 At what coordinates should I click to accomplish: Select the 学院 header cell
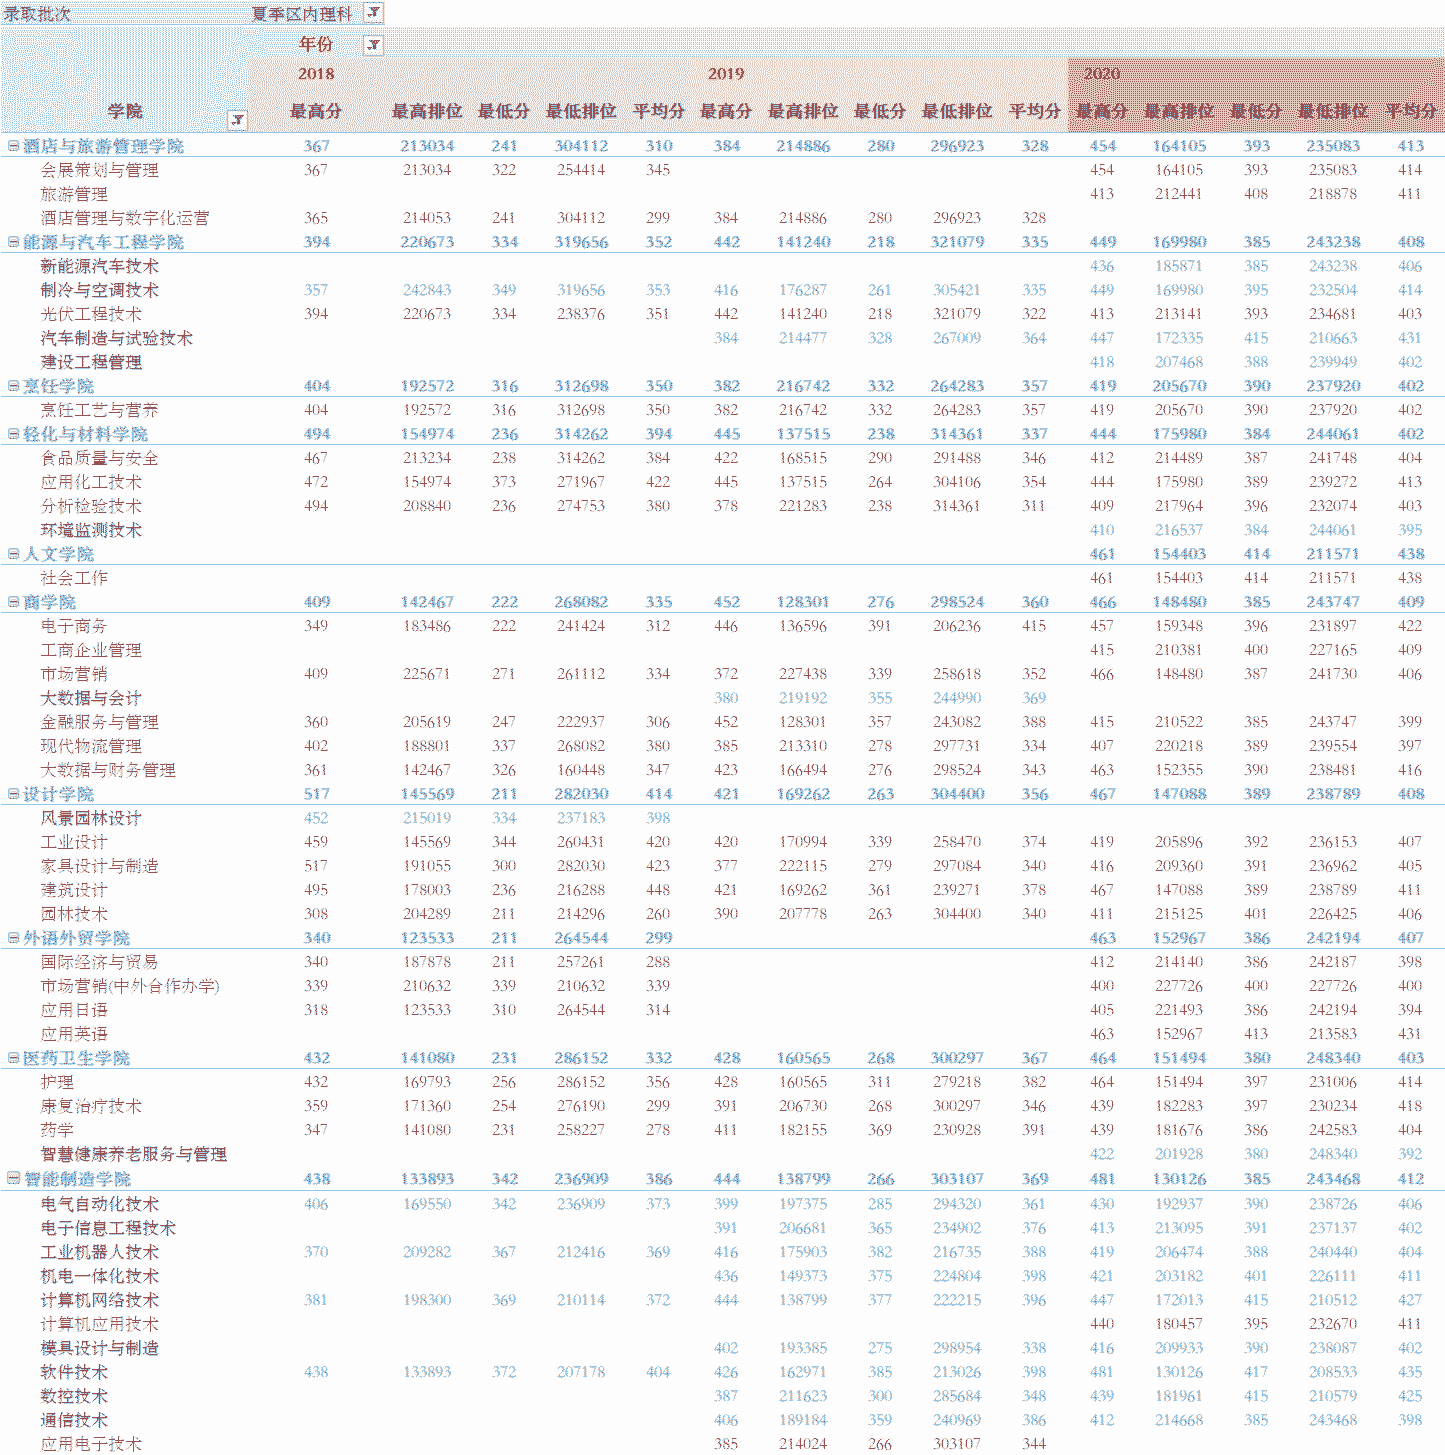(x=125, y=112)
